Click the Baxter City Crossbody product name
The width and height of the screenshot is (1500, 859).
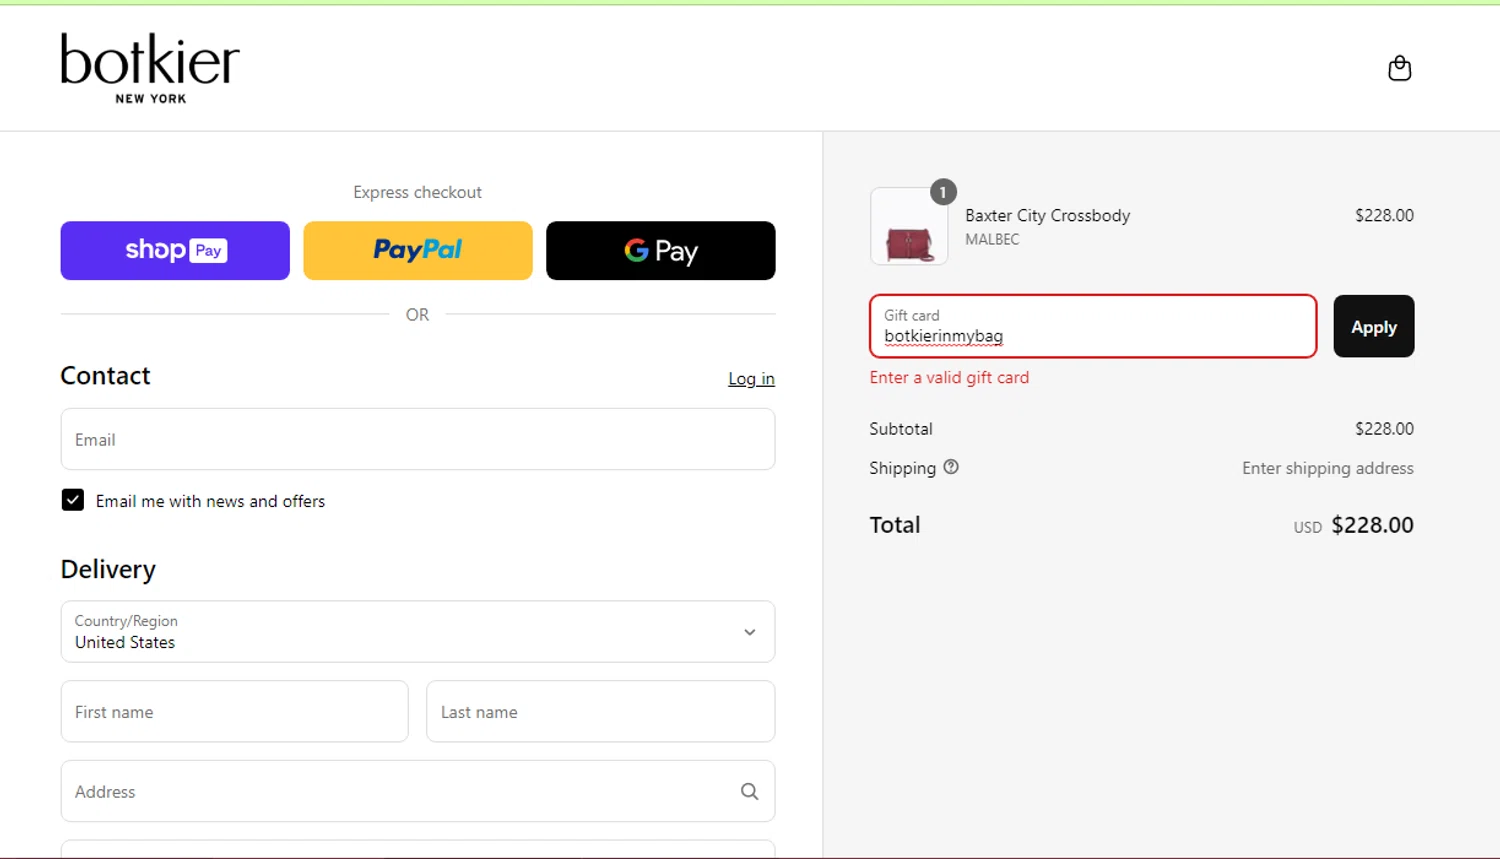(1047, 215)
